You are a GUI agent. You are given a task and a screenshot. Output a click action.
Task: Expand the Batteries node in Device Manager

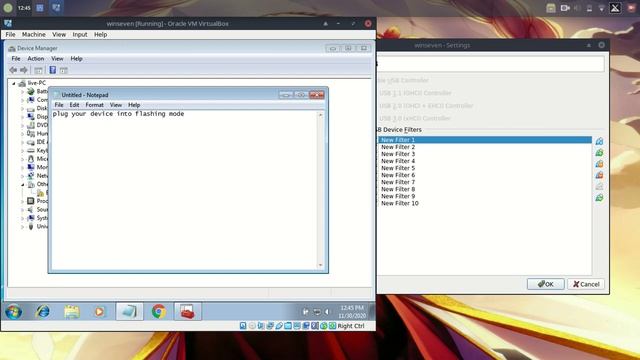click(22, 92)
